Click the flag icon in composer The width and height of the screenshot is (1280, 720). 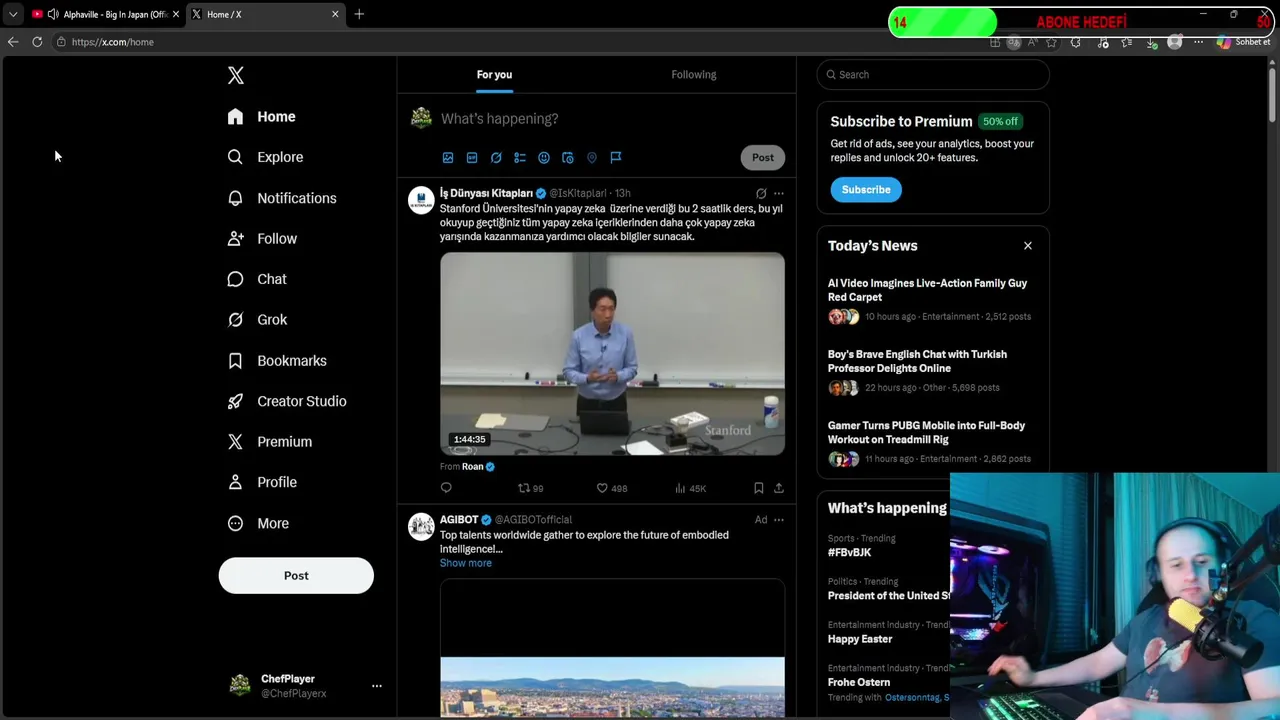pyautogui.click(x=616, y=158)
